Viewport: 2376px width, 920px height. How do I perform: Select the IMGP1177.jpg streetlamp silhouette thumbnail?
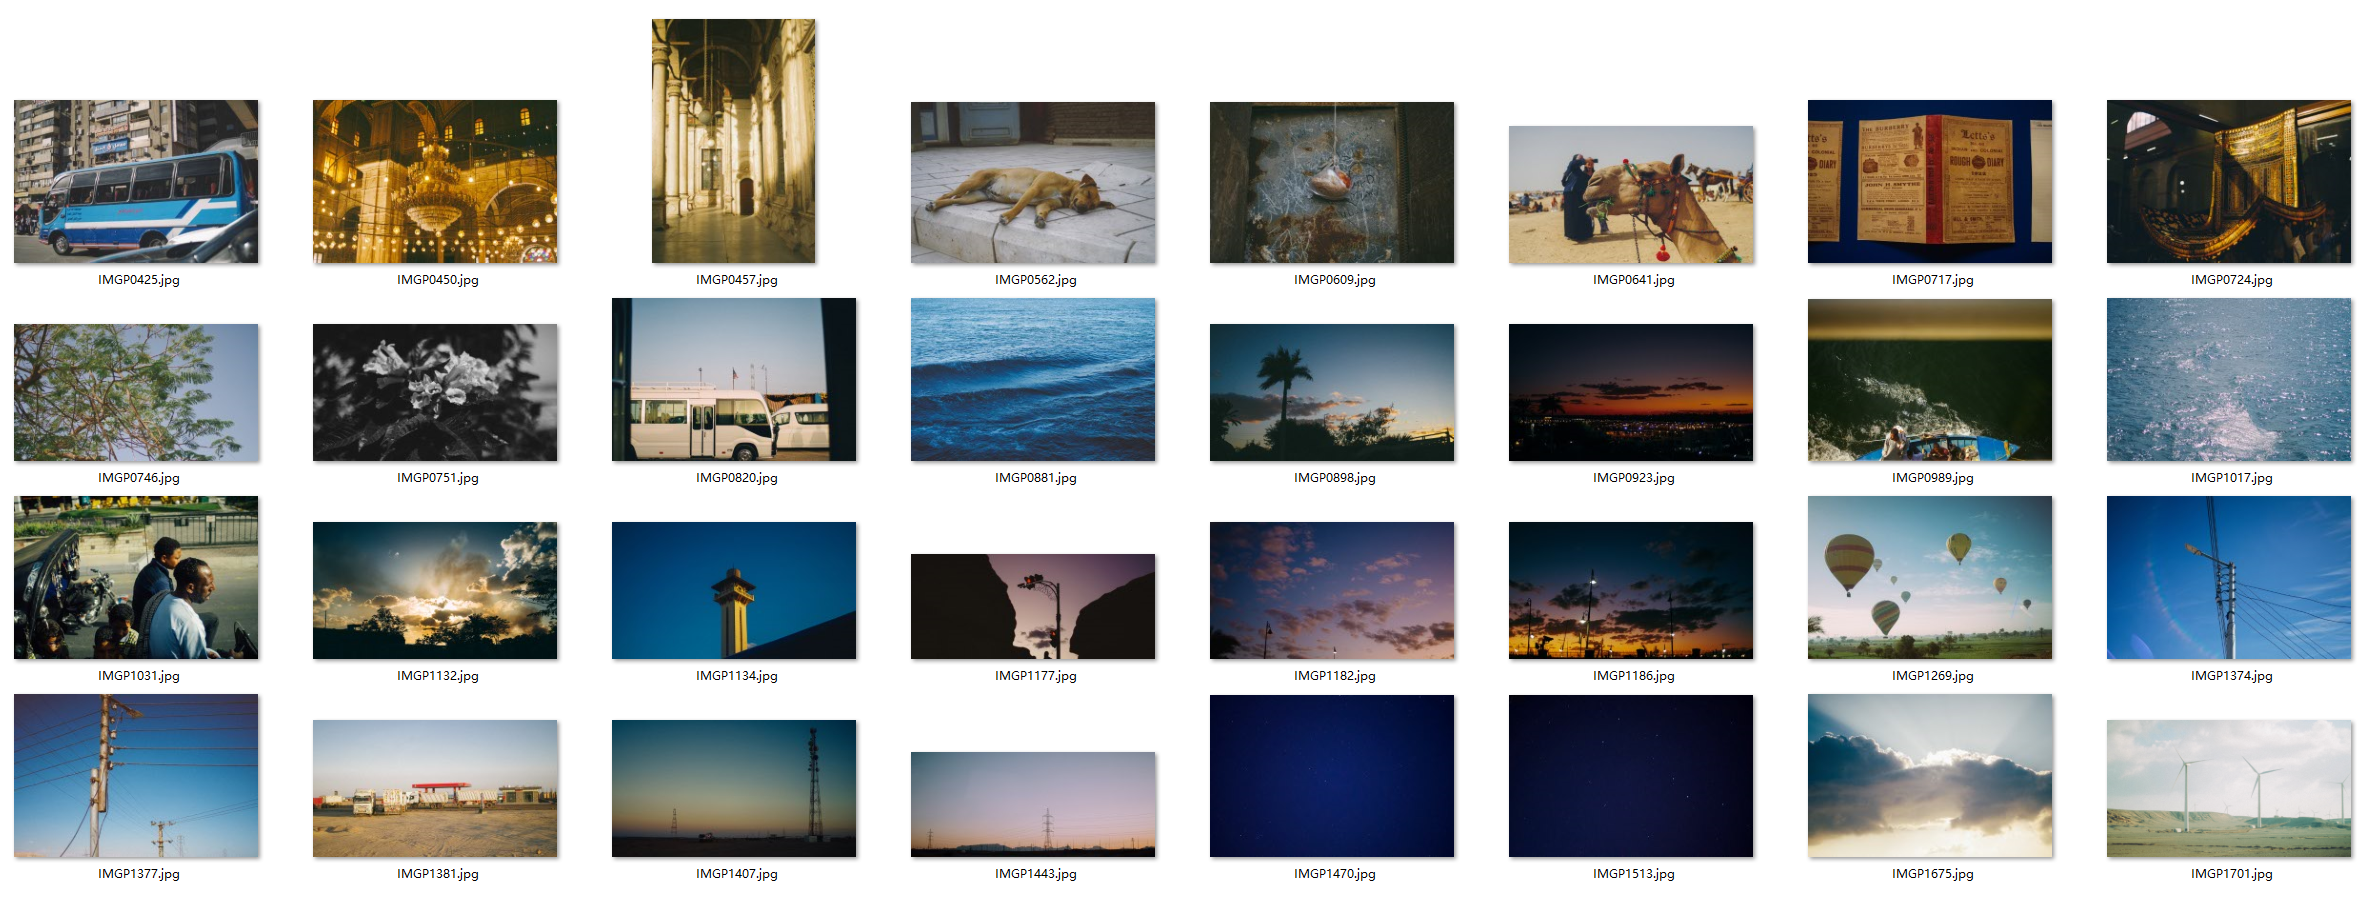pos(1033,606)
